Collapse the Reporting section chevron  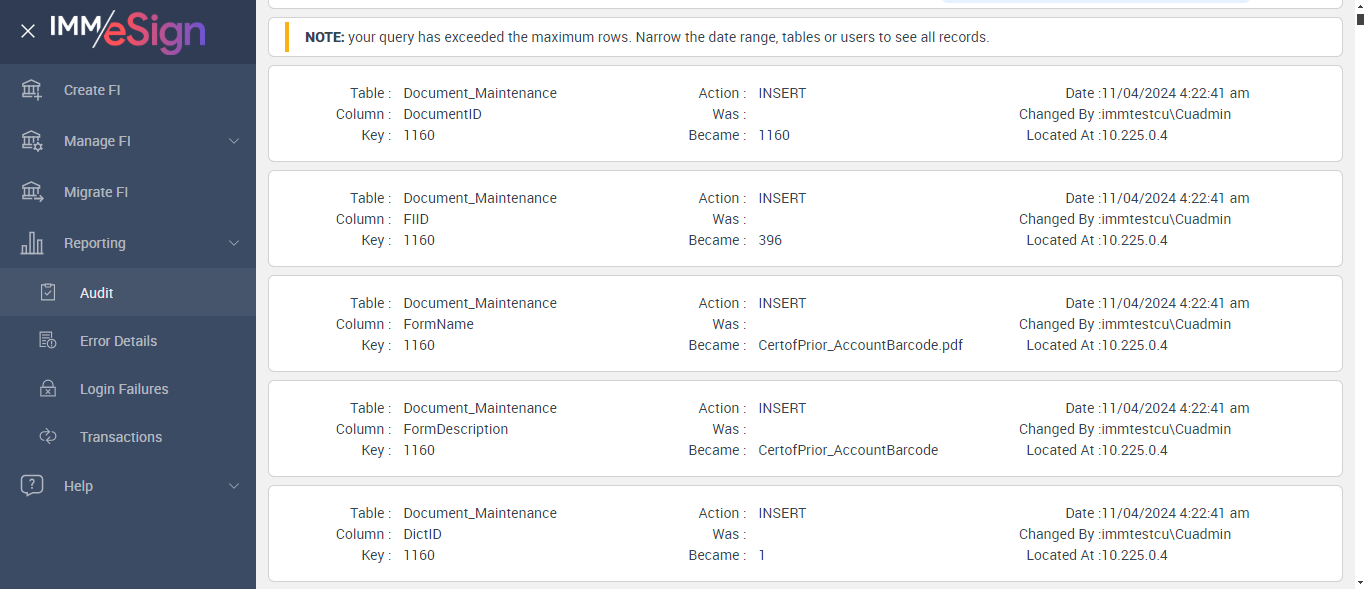coord(234,243)
